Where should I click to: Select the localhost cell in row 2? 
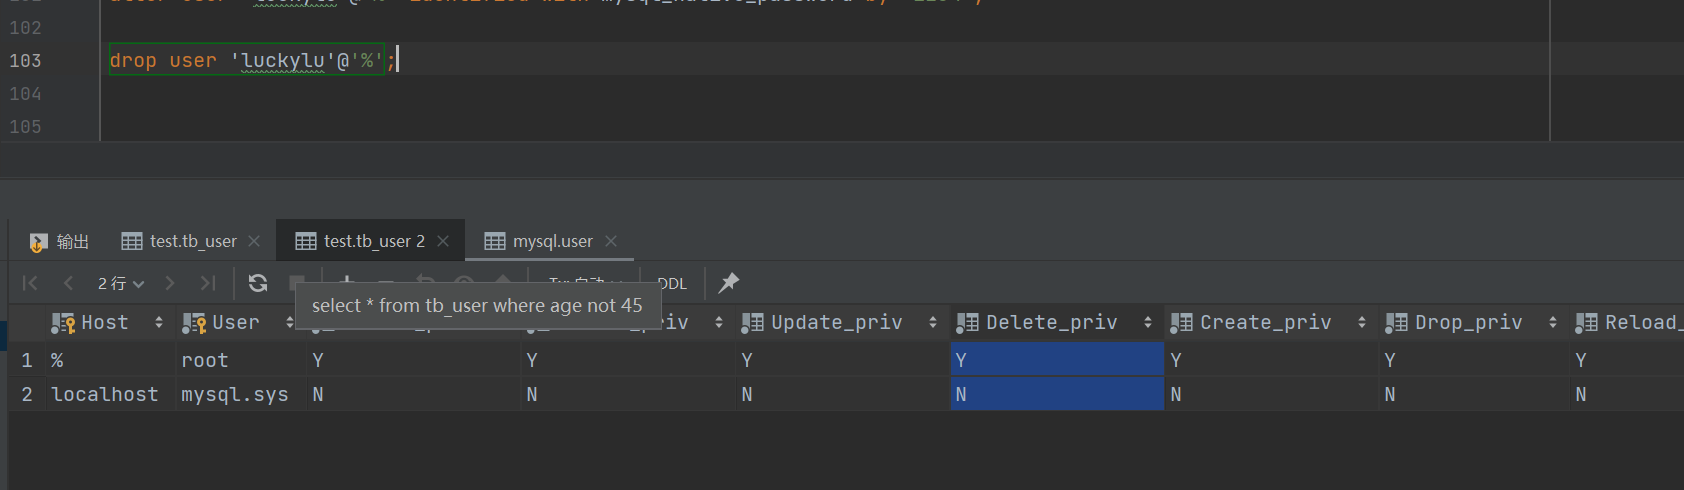105,394
